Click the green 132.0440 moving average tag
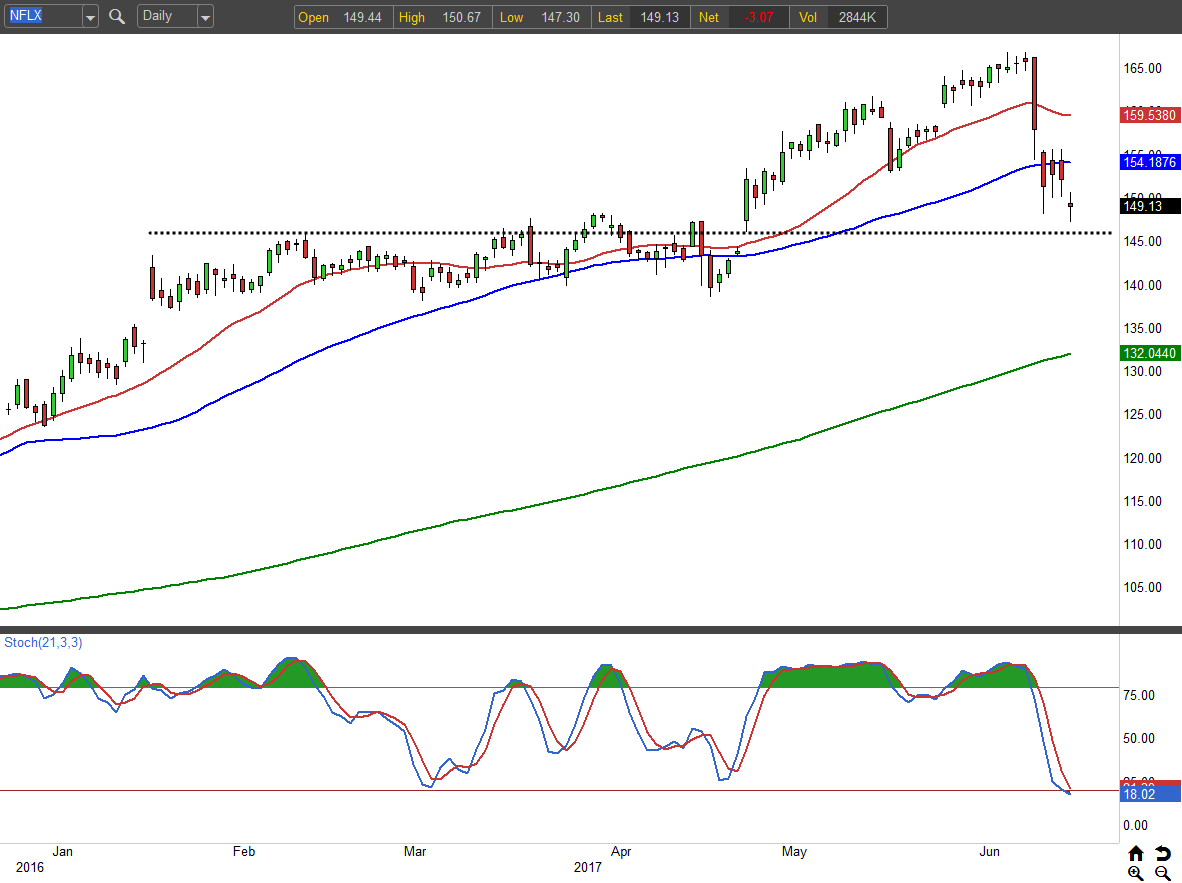Image resolution: width=1182 pixels, height=883 pixels. tap(1151, 353)
